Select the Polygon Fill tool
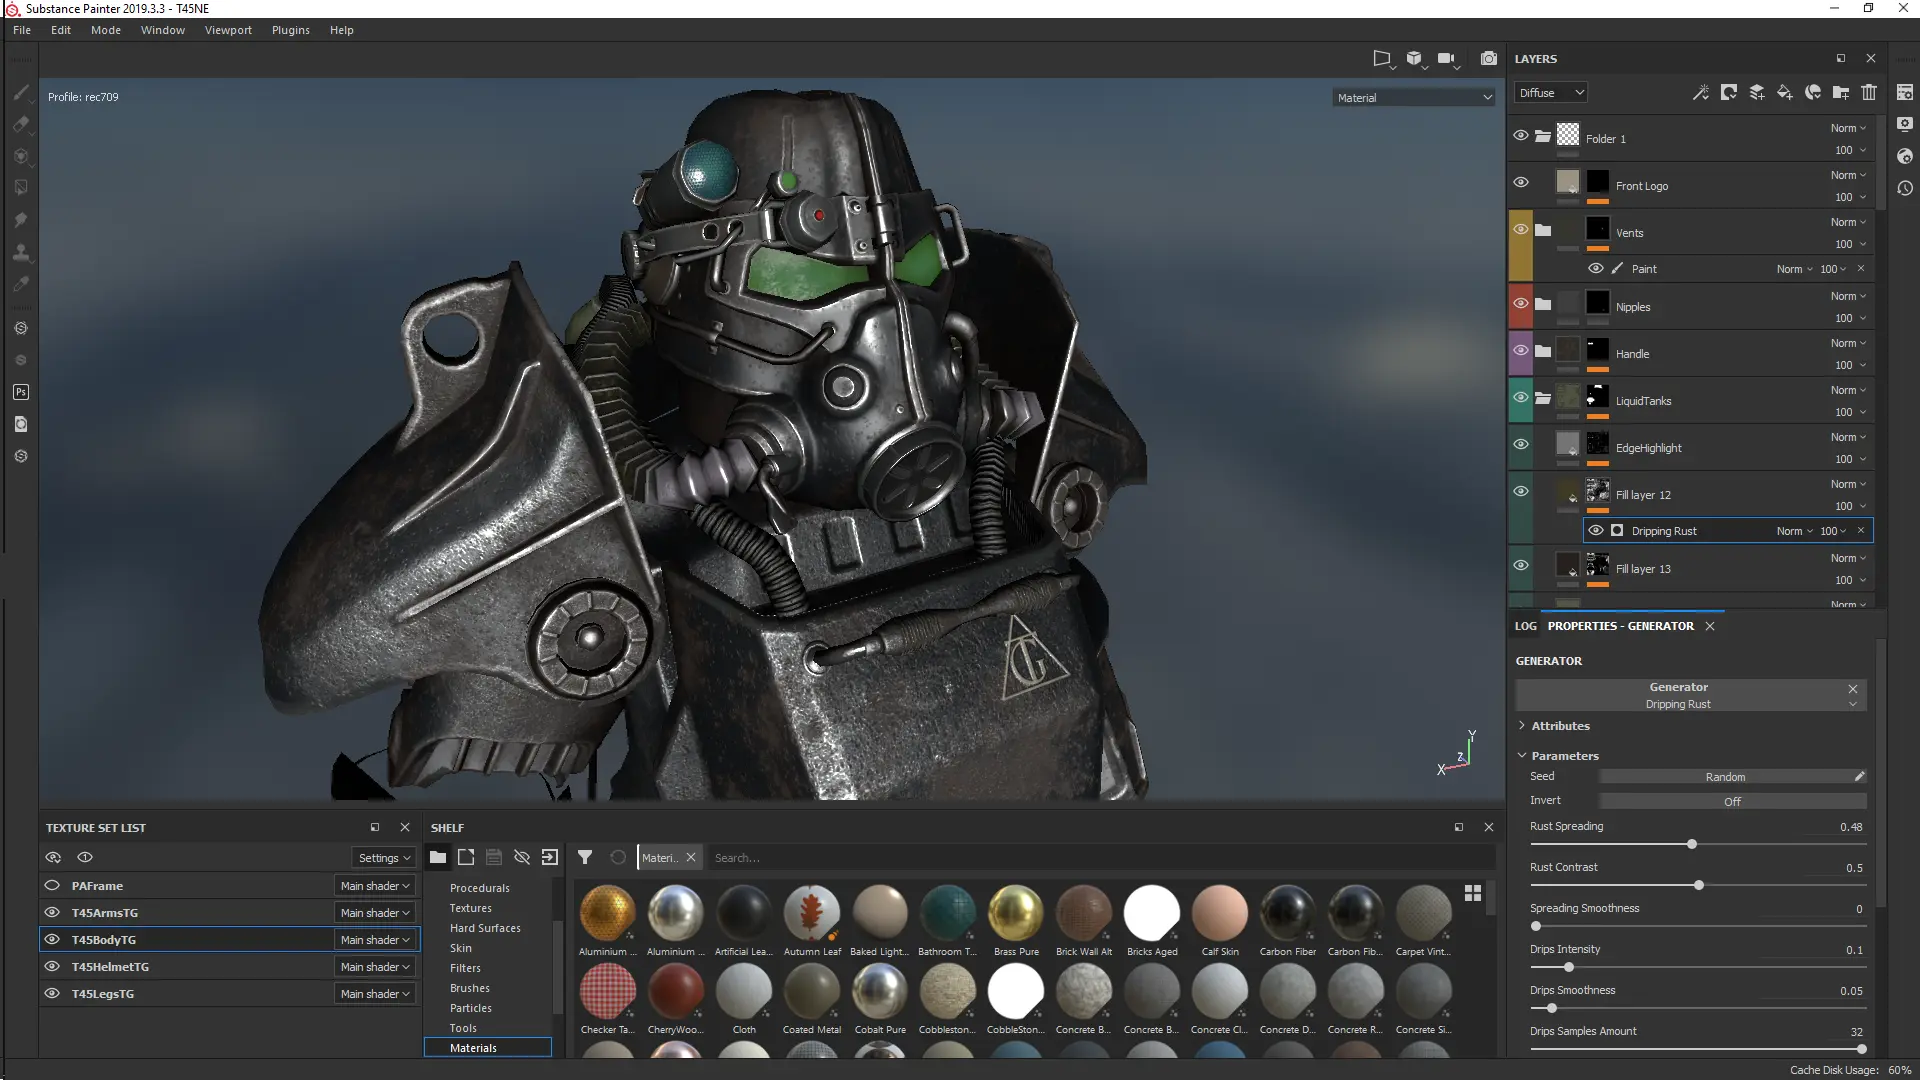Screen dimensions: 1920x1080 click(21, 188)
